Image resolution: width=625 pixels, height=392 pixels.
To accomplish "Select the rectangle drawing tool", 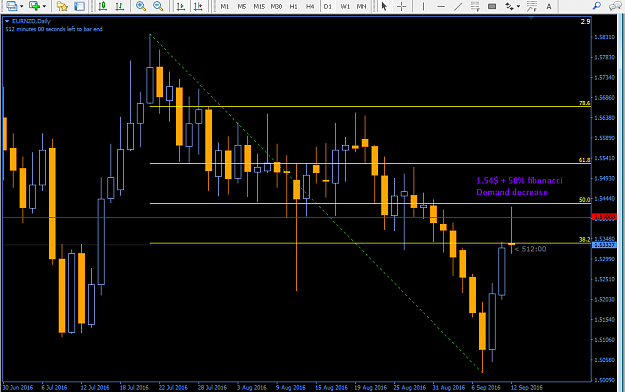I will pos(492,6).
